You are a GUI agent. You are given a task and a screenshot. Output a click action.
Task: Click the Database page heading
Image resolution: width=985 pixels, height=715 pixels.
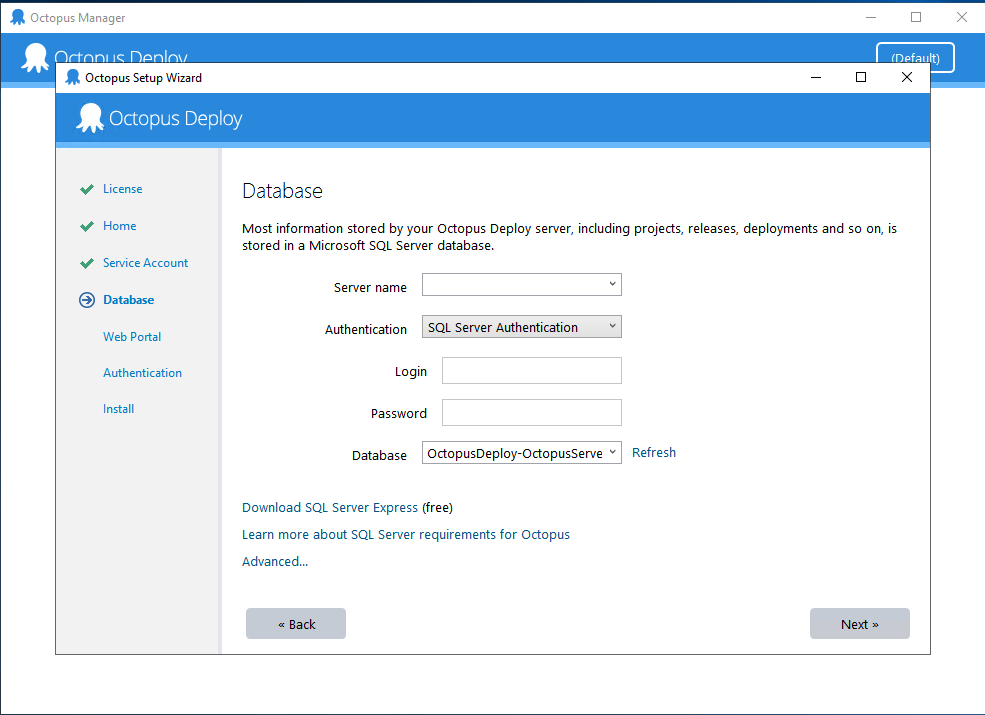[x=283, y=191]
